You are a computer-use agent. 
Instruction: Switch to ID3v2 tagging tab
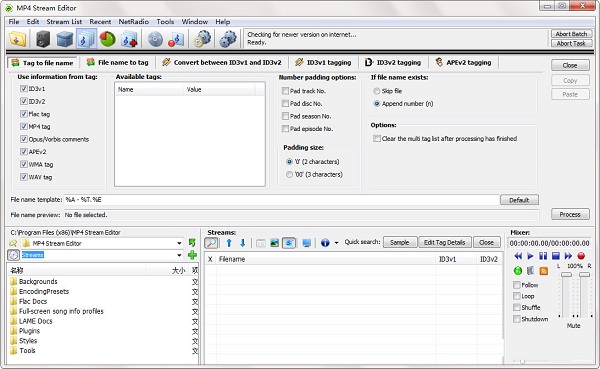click(393, 62)
